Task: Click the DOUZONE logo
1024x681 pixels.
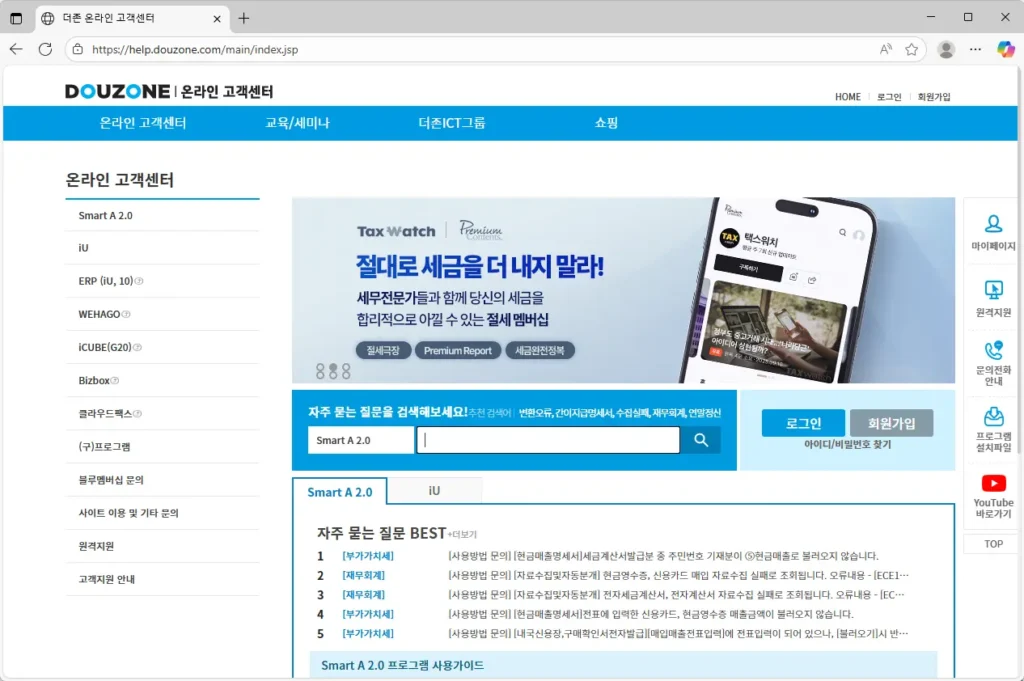Action: (x=118, y=91)
